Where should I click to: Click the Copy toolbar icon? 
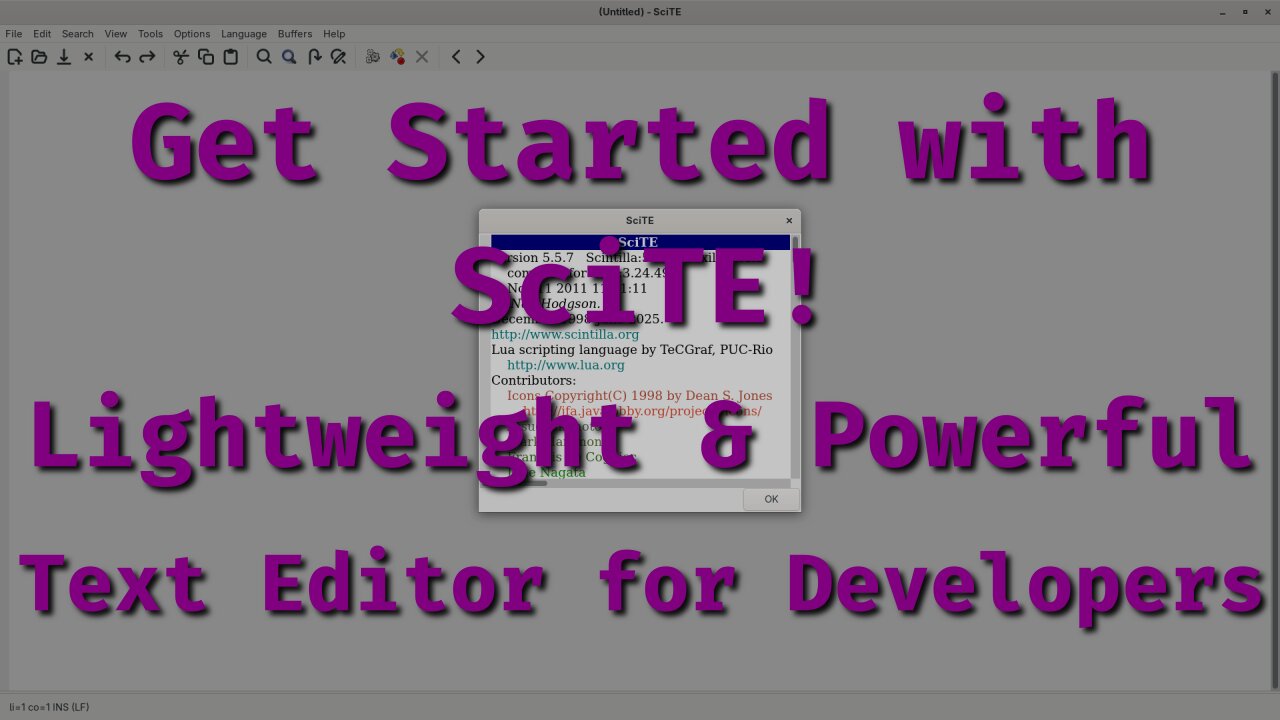[206, 57]
